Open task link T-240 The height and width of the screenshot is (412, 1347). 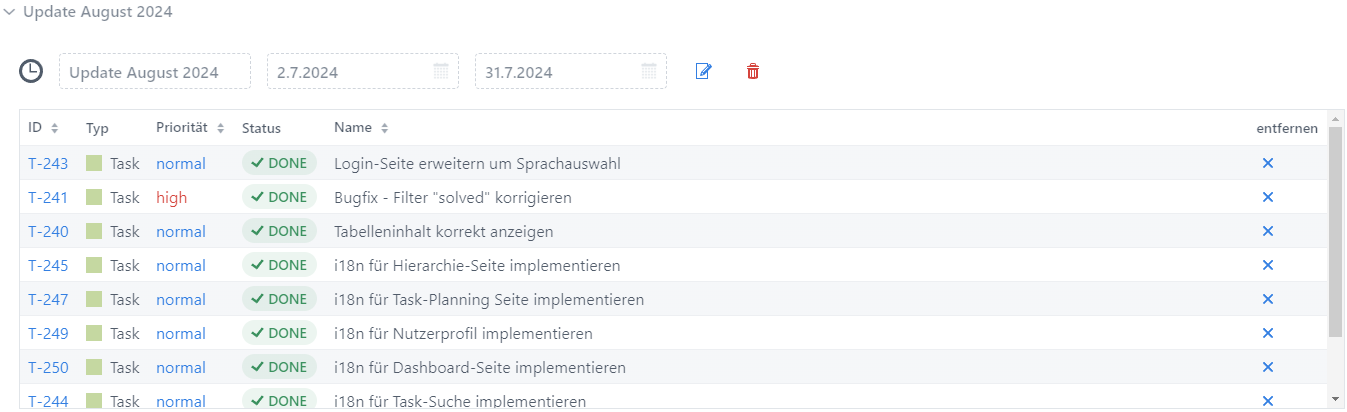[48, 231]
